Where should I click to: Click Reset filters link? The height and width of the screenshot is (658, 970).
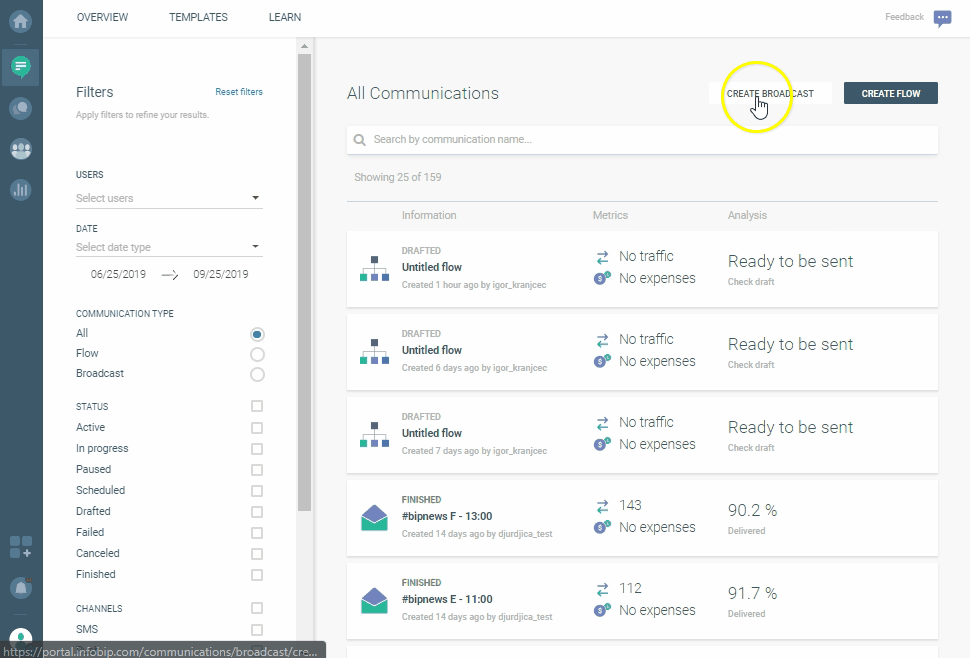pyautogui.click(x=239, y=92)
